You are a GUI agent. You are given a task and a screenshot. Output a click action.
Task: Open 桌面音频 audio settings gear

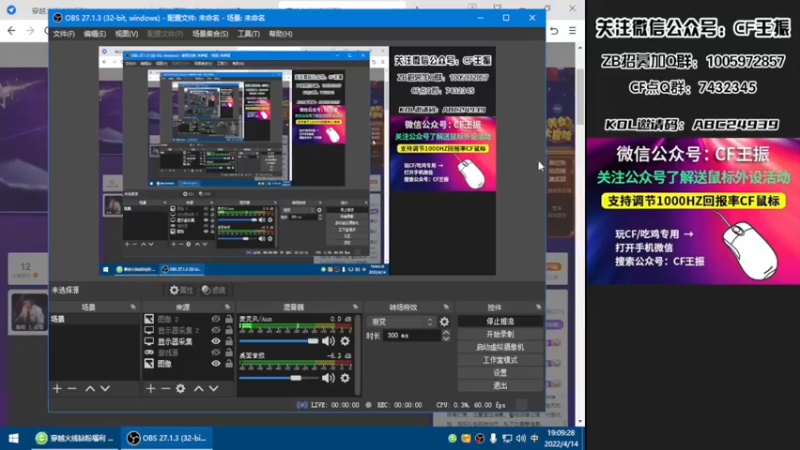click(345, 378)
